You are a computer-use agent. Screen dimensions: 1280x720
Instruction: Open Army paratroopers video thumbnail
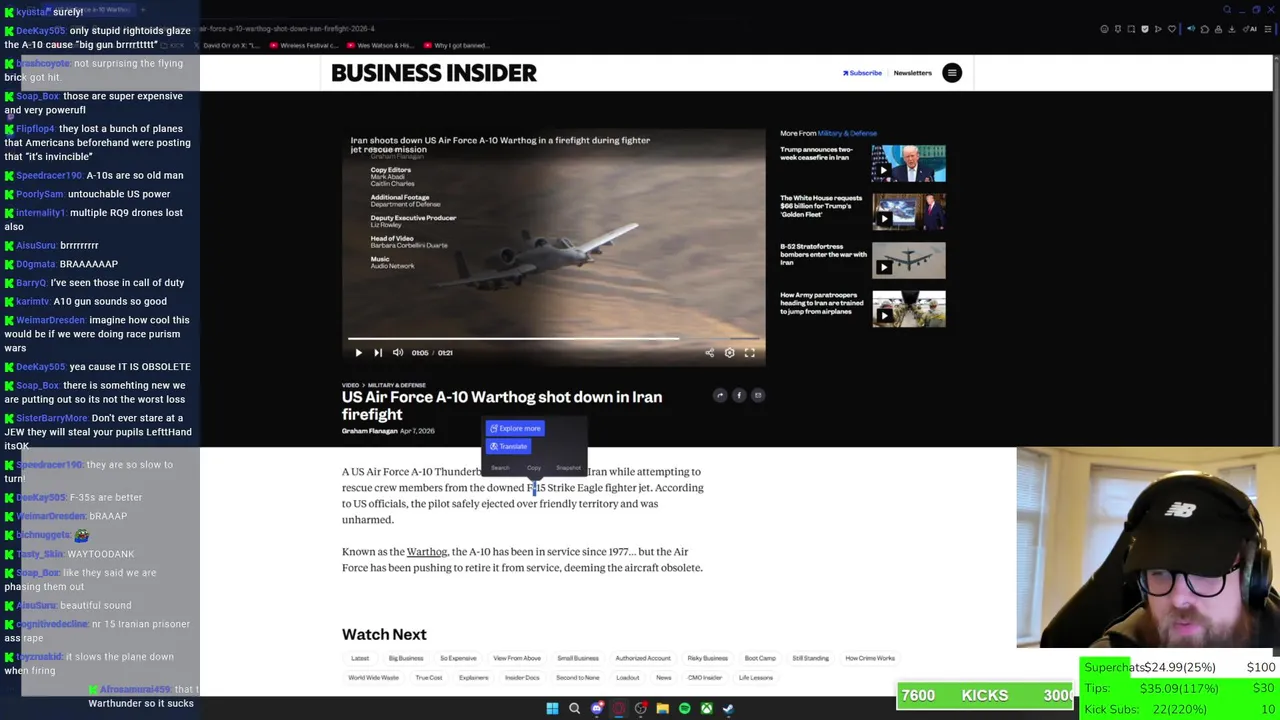(909, 309)
